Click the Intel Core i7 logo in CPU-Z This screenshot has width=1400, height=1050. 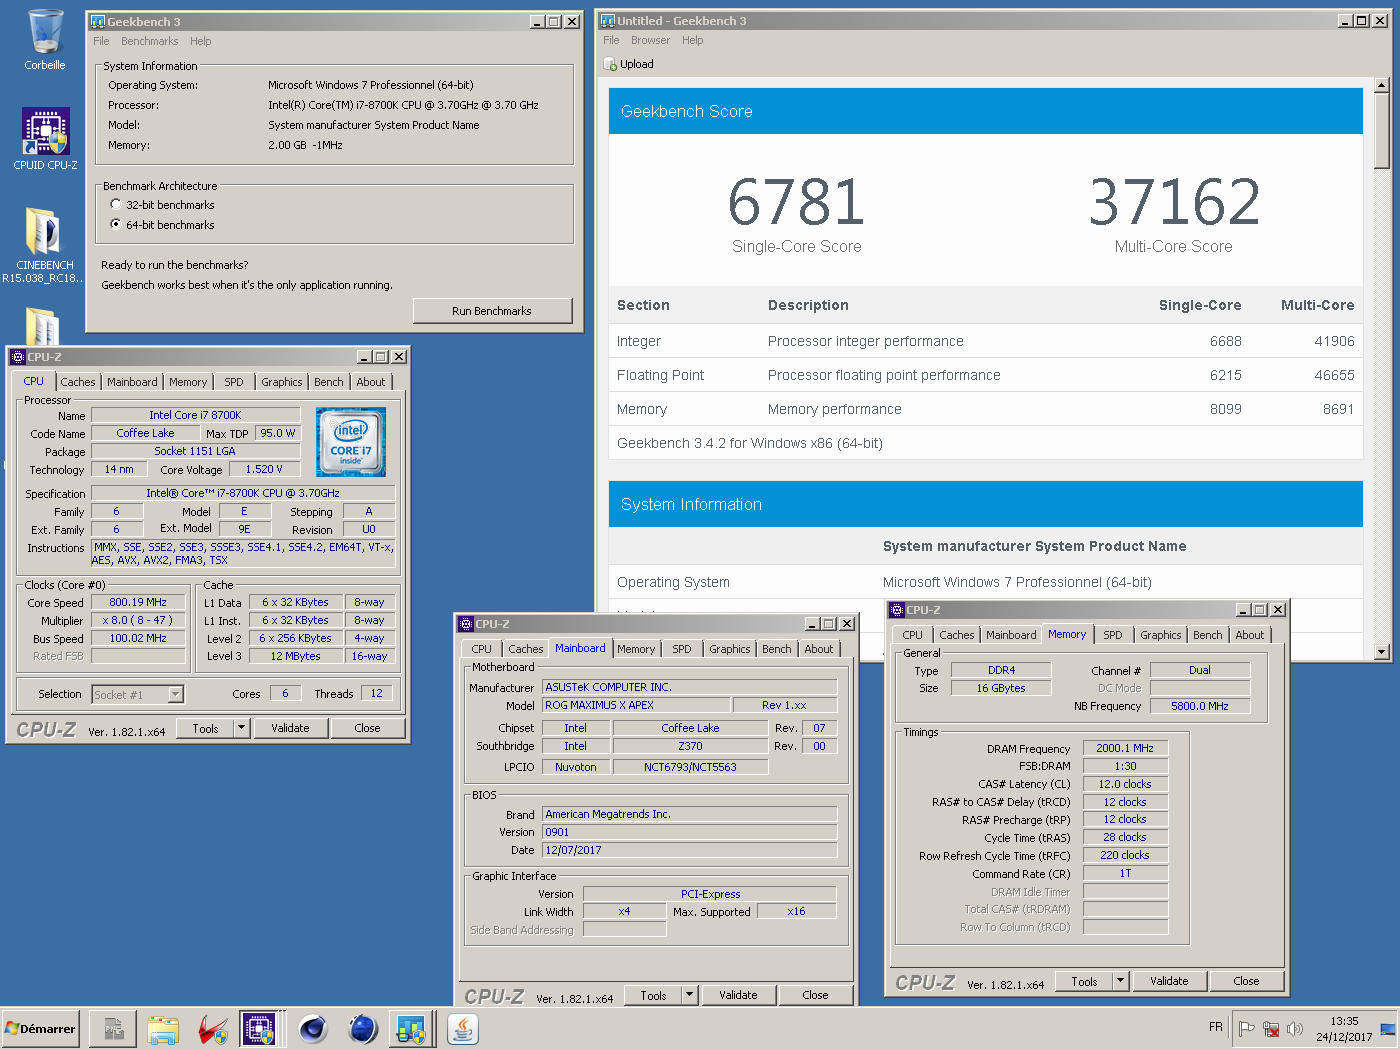(351, 442)
